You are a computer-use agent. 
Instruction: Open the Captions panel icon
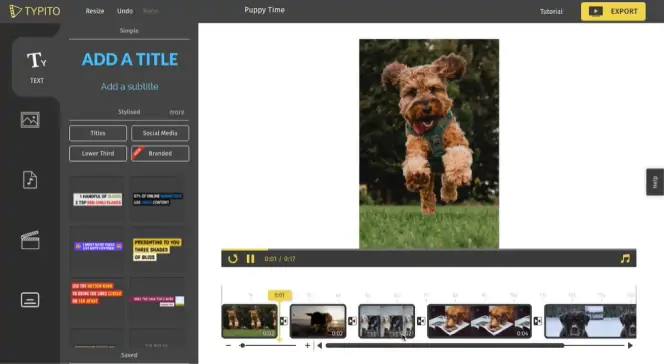click(x=30, y=300)
